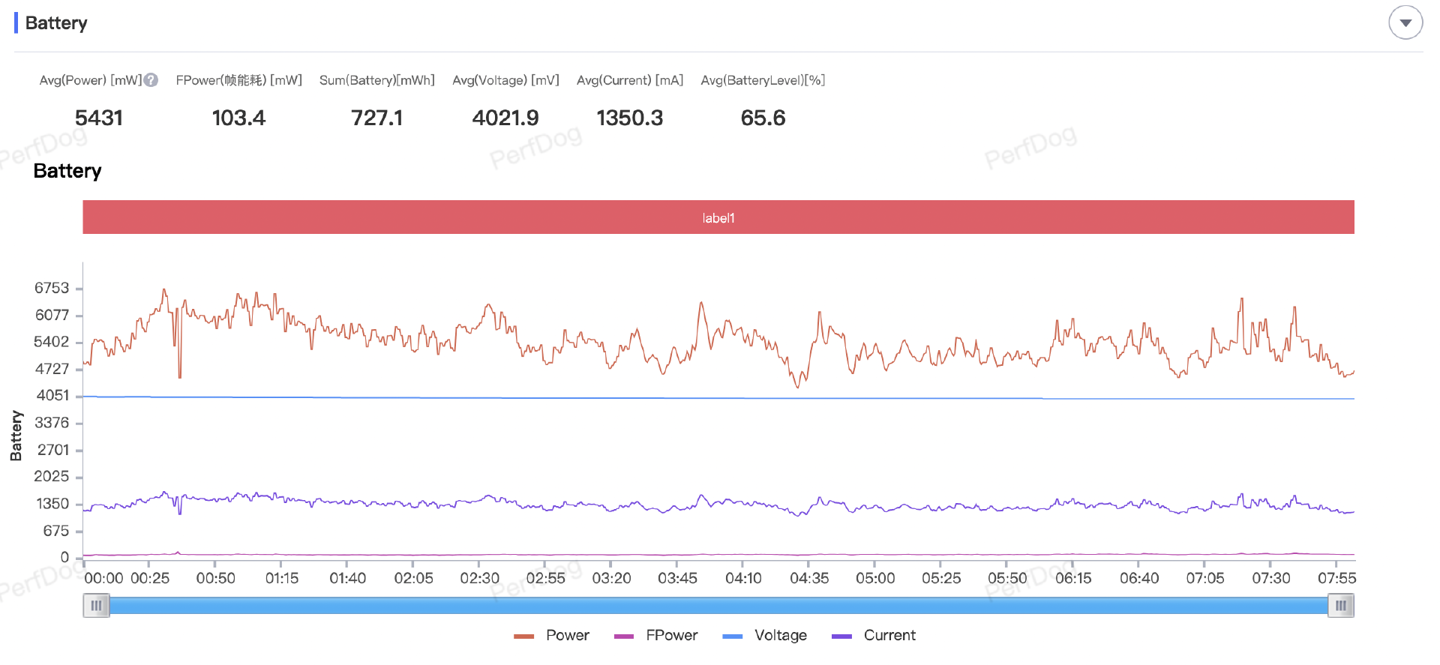Toggle the Power series in the legend

(552, 635)
